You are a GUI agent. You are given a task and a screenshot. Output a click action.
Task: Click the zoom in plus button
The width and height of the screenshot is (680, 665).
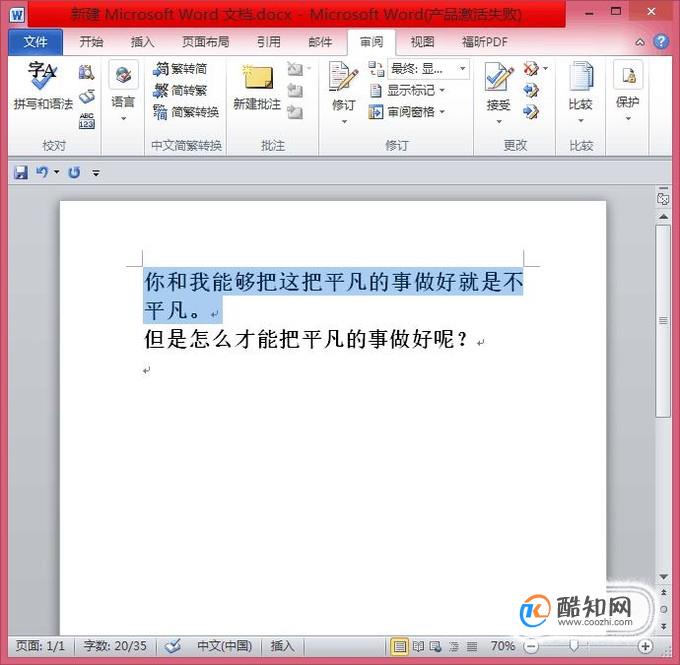[x=645, y=647]
